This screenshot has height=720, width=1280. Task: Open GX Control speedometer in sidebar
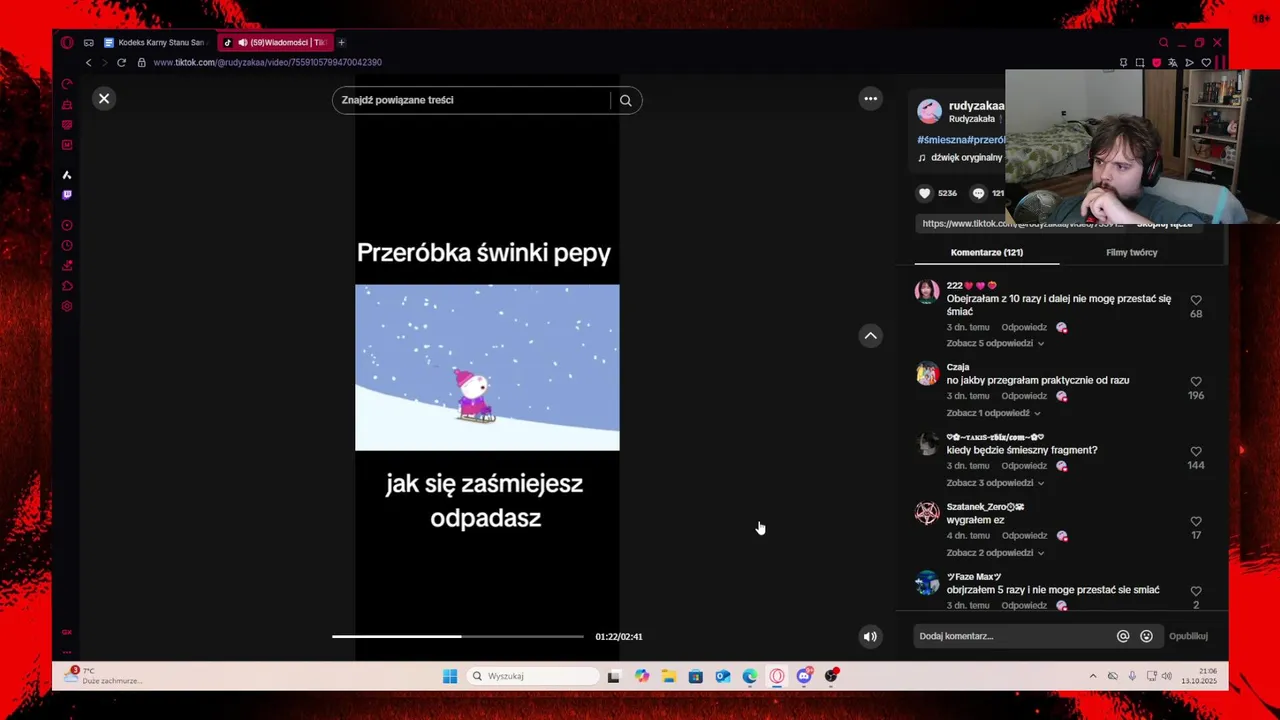pyautogui.click(x=67, y=84)
